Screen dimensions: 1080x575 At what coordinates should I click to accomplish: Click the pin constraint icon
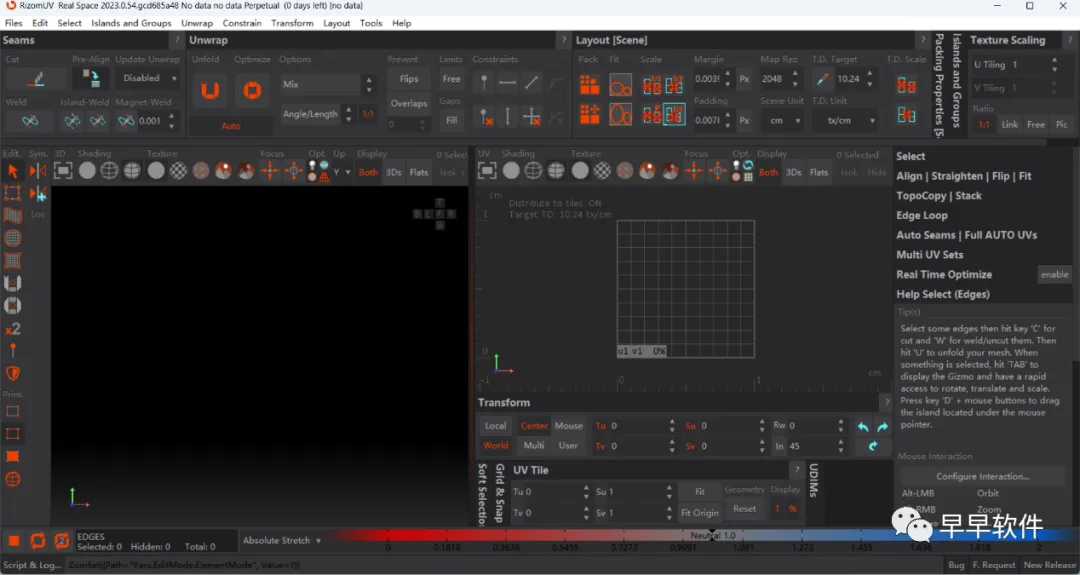click(484, 83)
